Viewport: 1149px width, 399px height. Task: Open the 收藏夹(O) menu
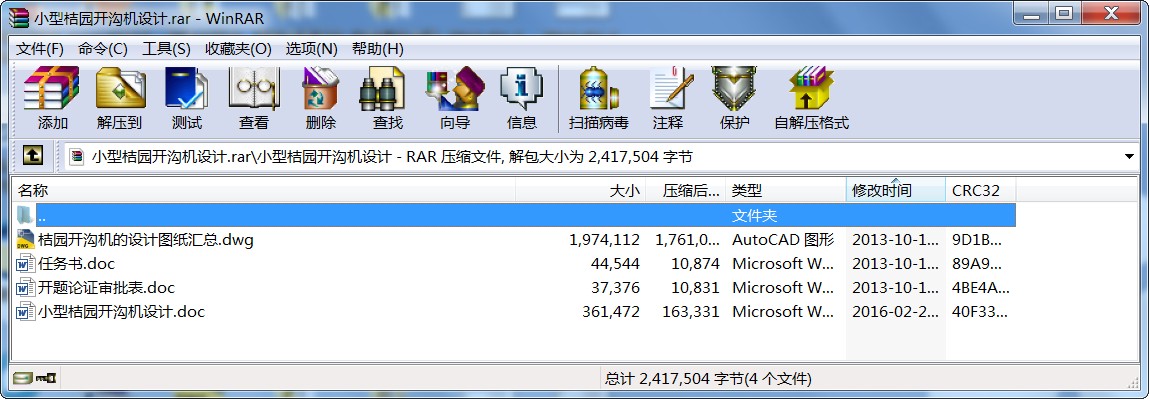(x=238, y=49)
